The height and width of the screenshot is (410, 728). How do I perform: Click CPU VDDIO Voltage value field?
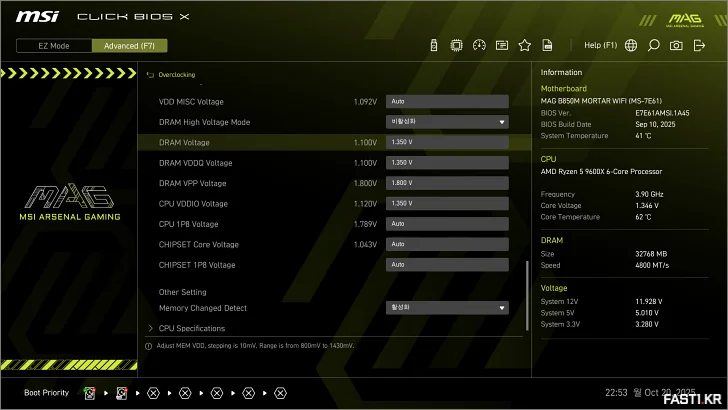447,203
